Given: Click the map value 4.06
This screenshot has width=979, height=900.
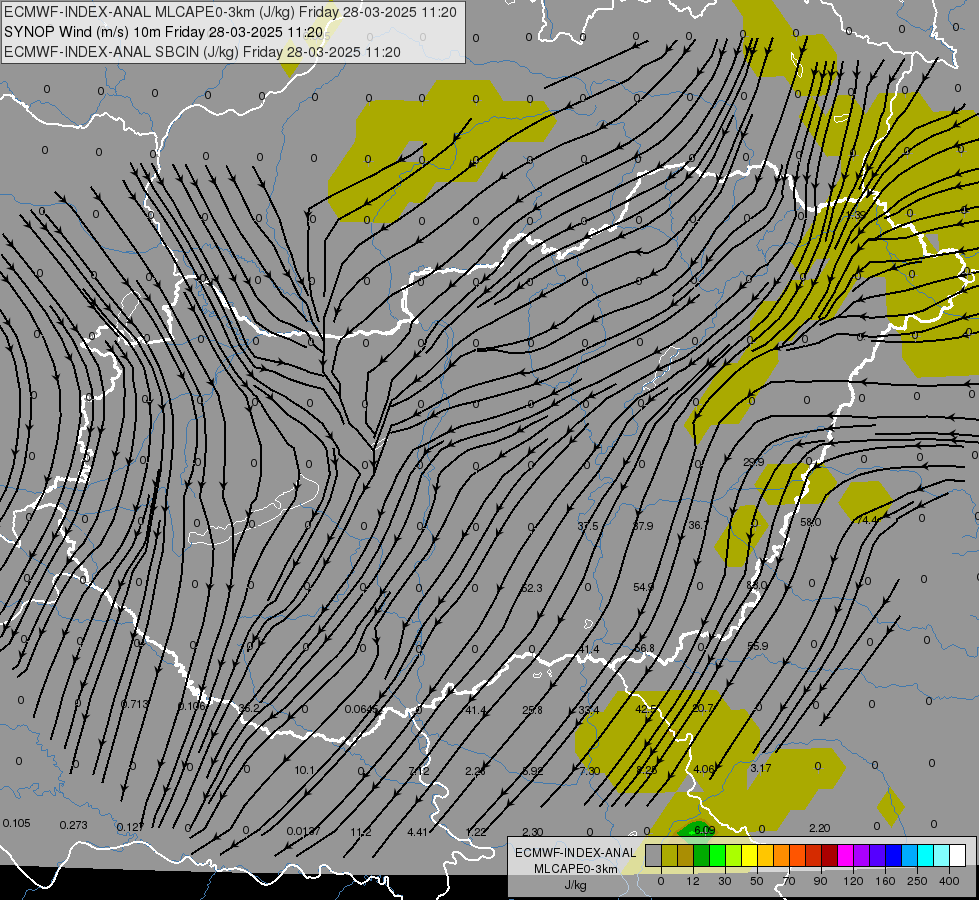Looking at the screenshot, I should pyautogui.click(x=704, y=769).
